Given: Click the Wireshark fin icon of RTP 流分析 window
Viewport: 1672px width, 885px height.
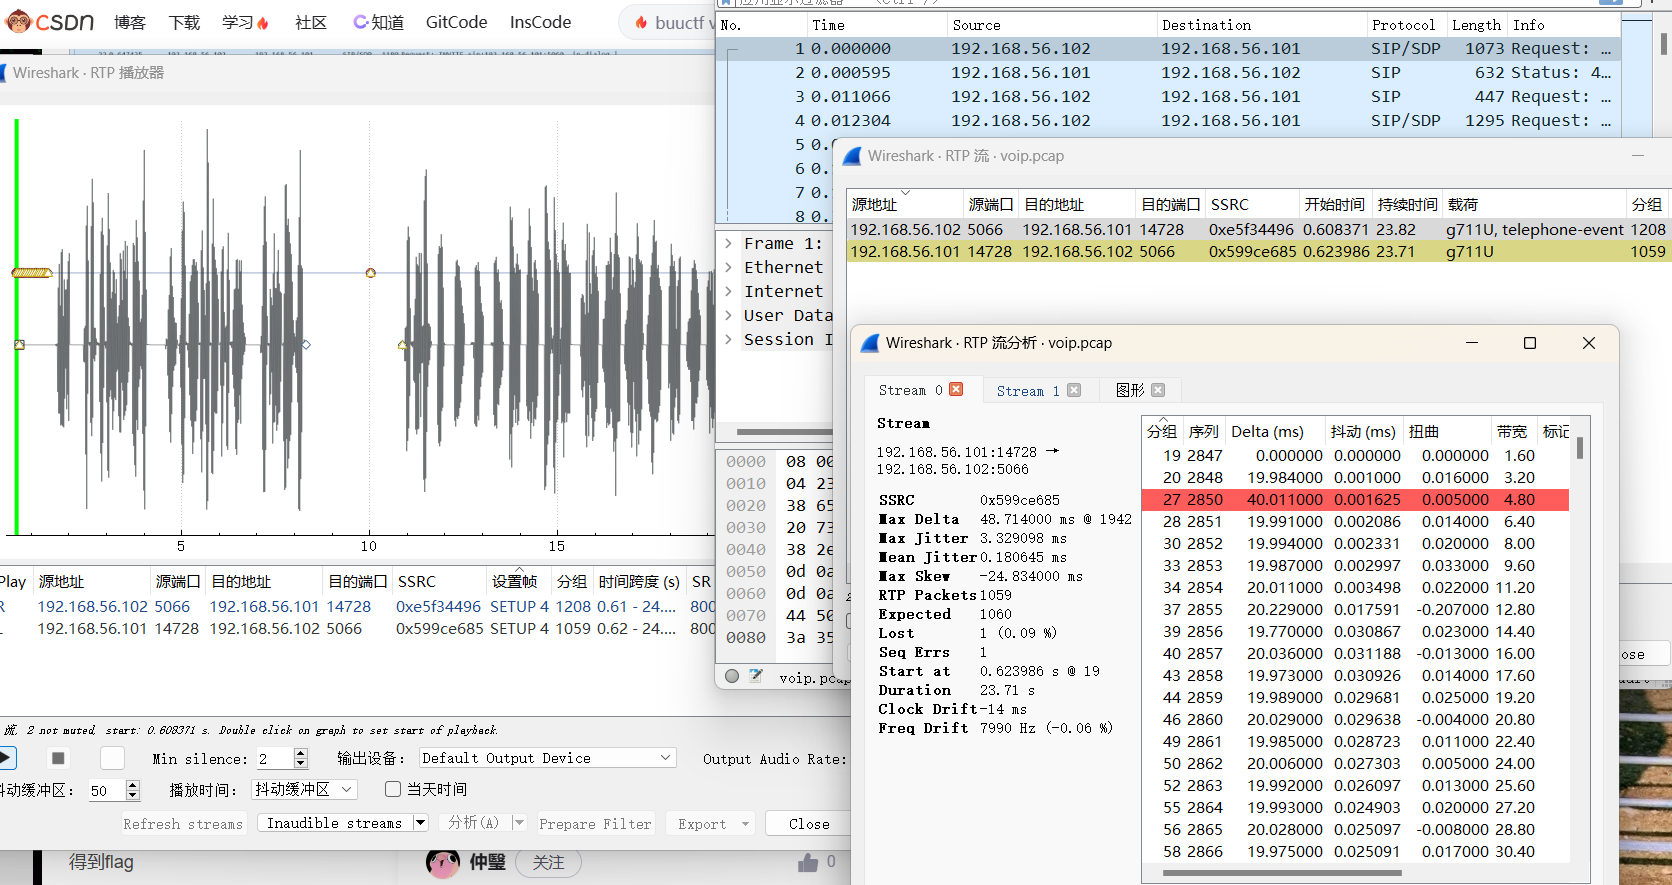Looking at the screenshot, I should [x=869, y=343].
